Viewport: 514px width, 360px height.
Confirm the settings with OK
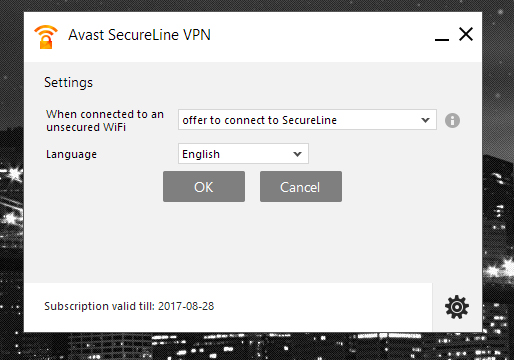pos(204,187)
